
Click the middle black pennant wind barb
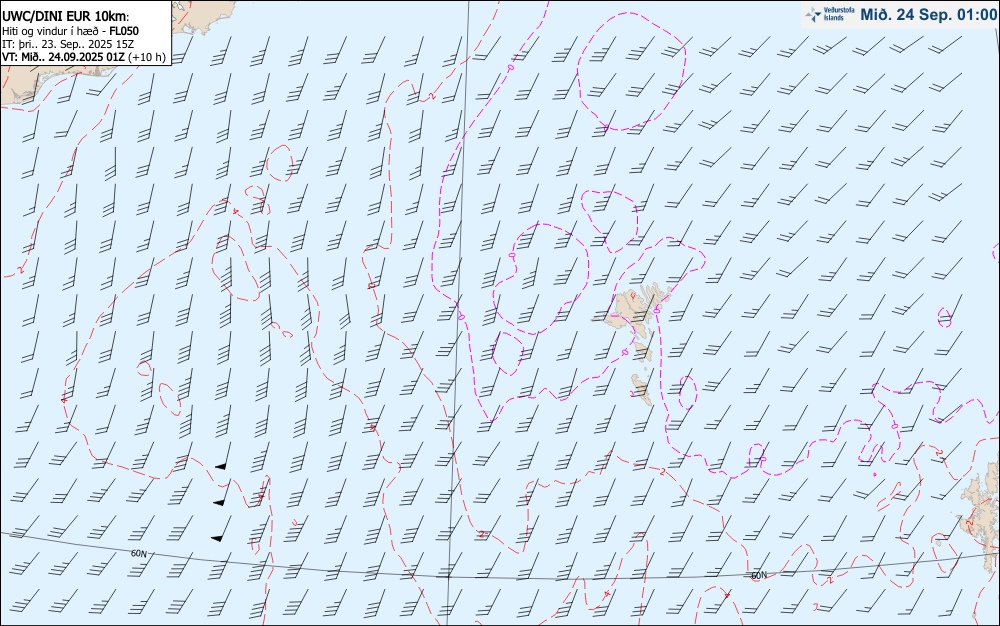[223, 493]
